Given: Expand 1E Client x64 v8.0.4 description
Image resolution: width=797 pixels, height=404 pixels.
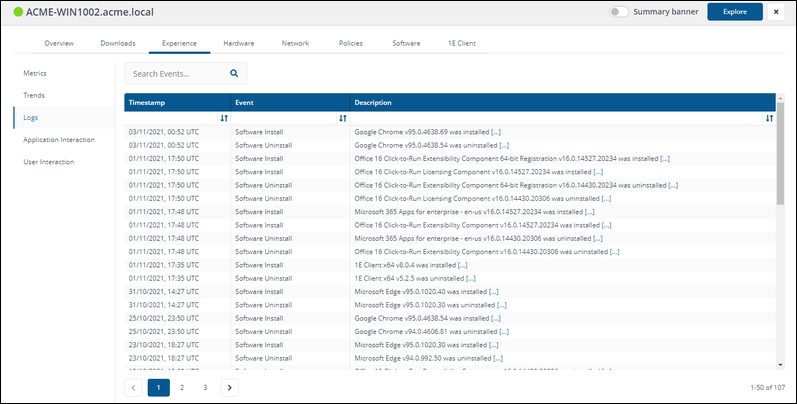Looking at the screenshot, I should point(462,264).
